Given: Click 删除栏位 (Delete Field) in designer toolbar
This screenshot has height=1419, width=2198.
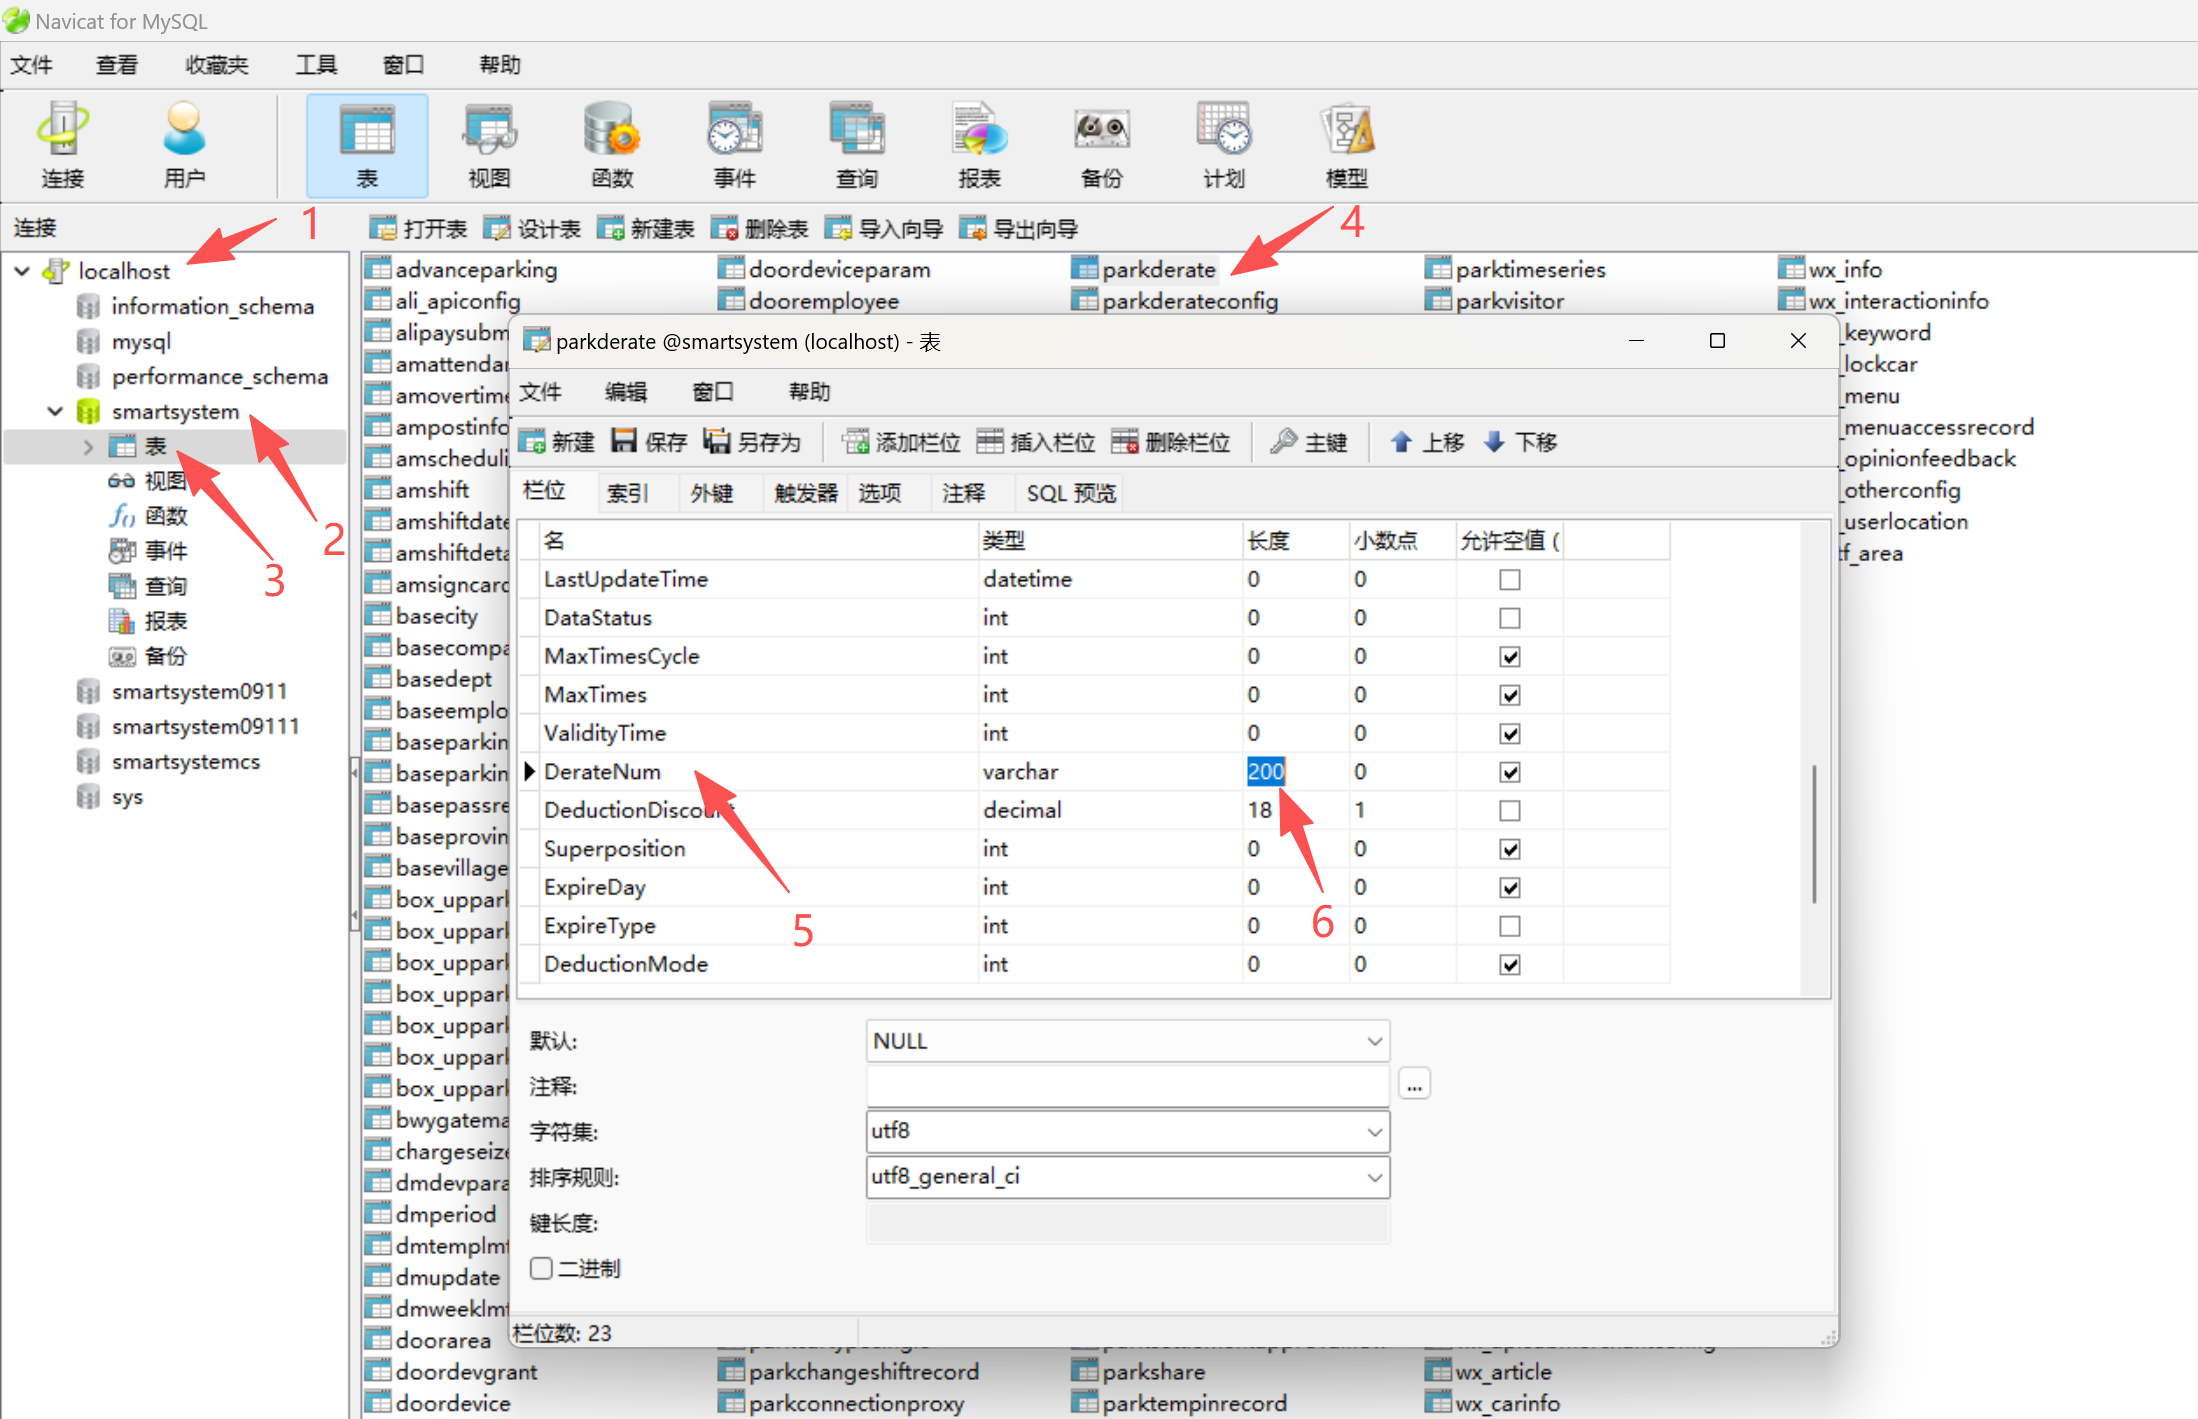Looking at the screenshot, I should coord(1170,442).
